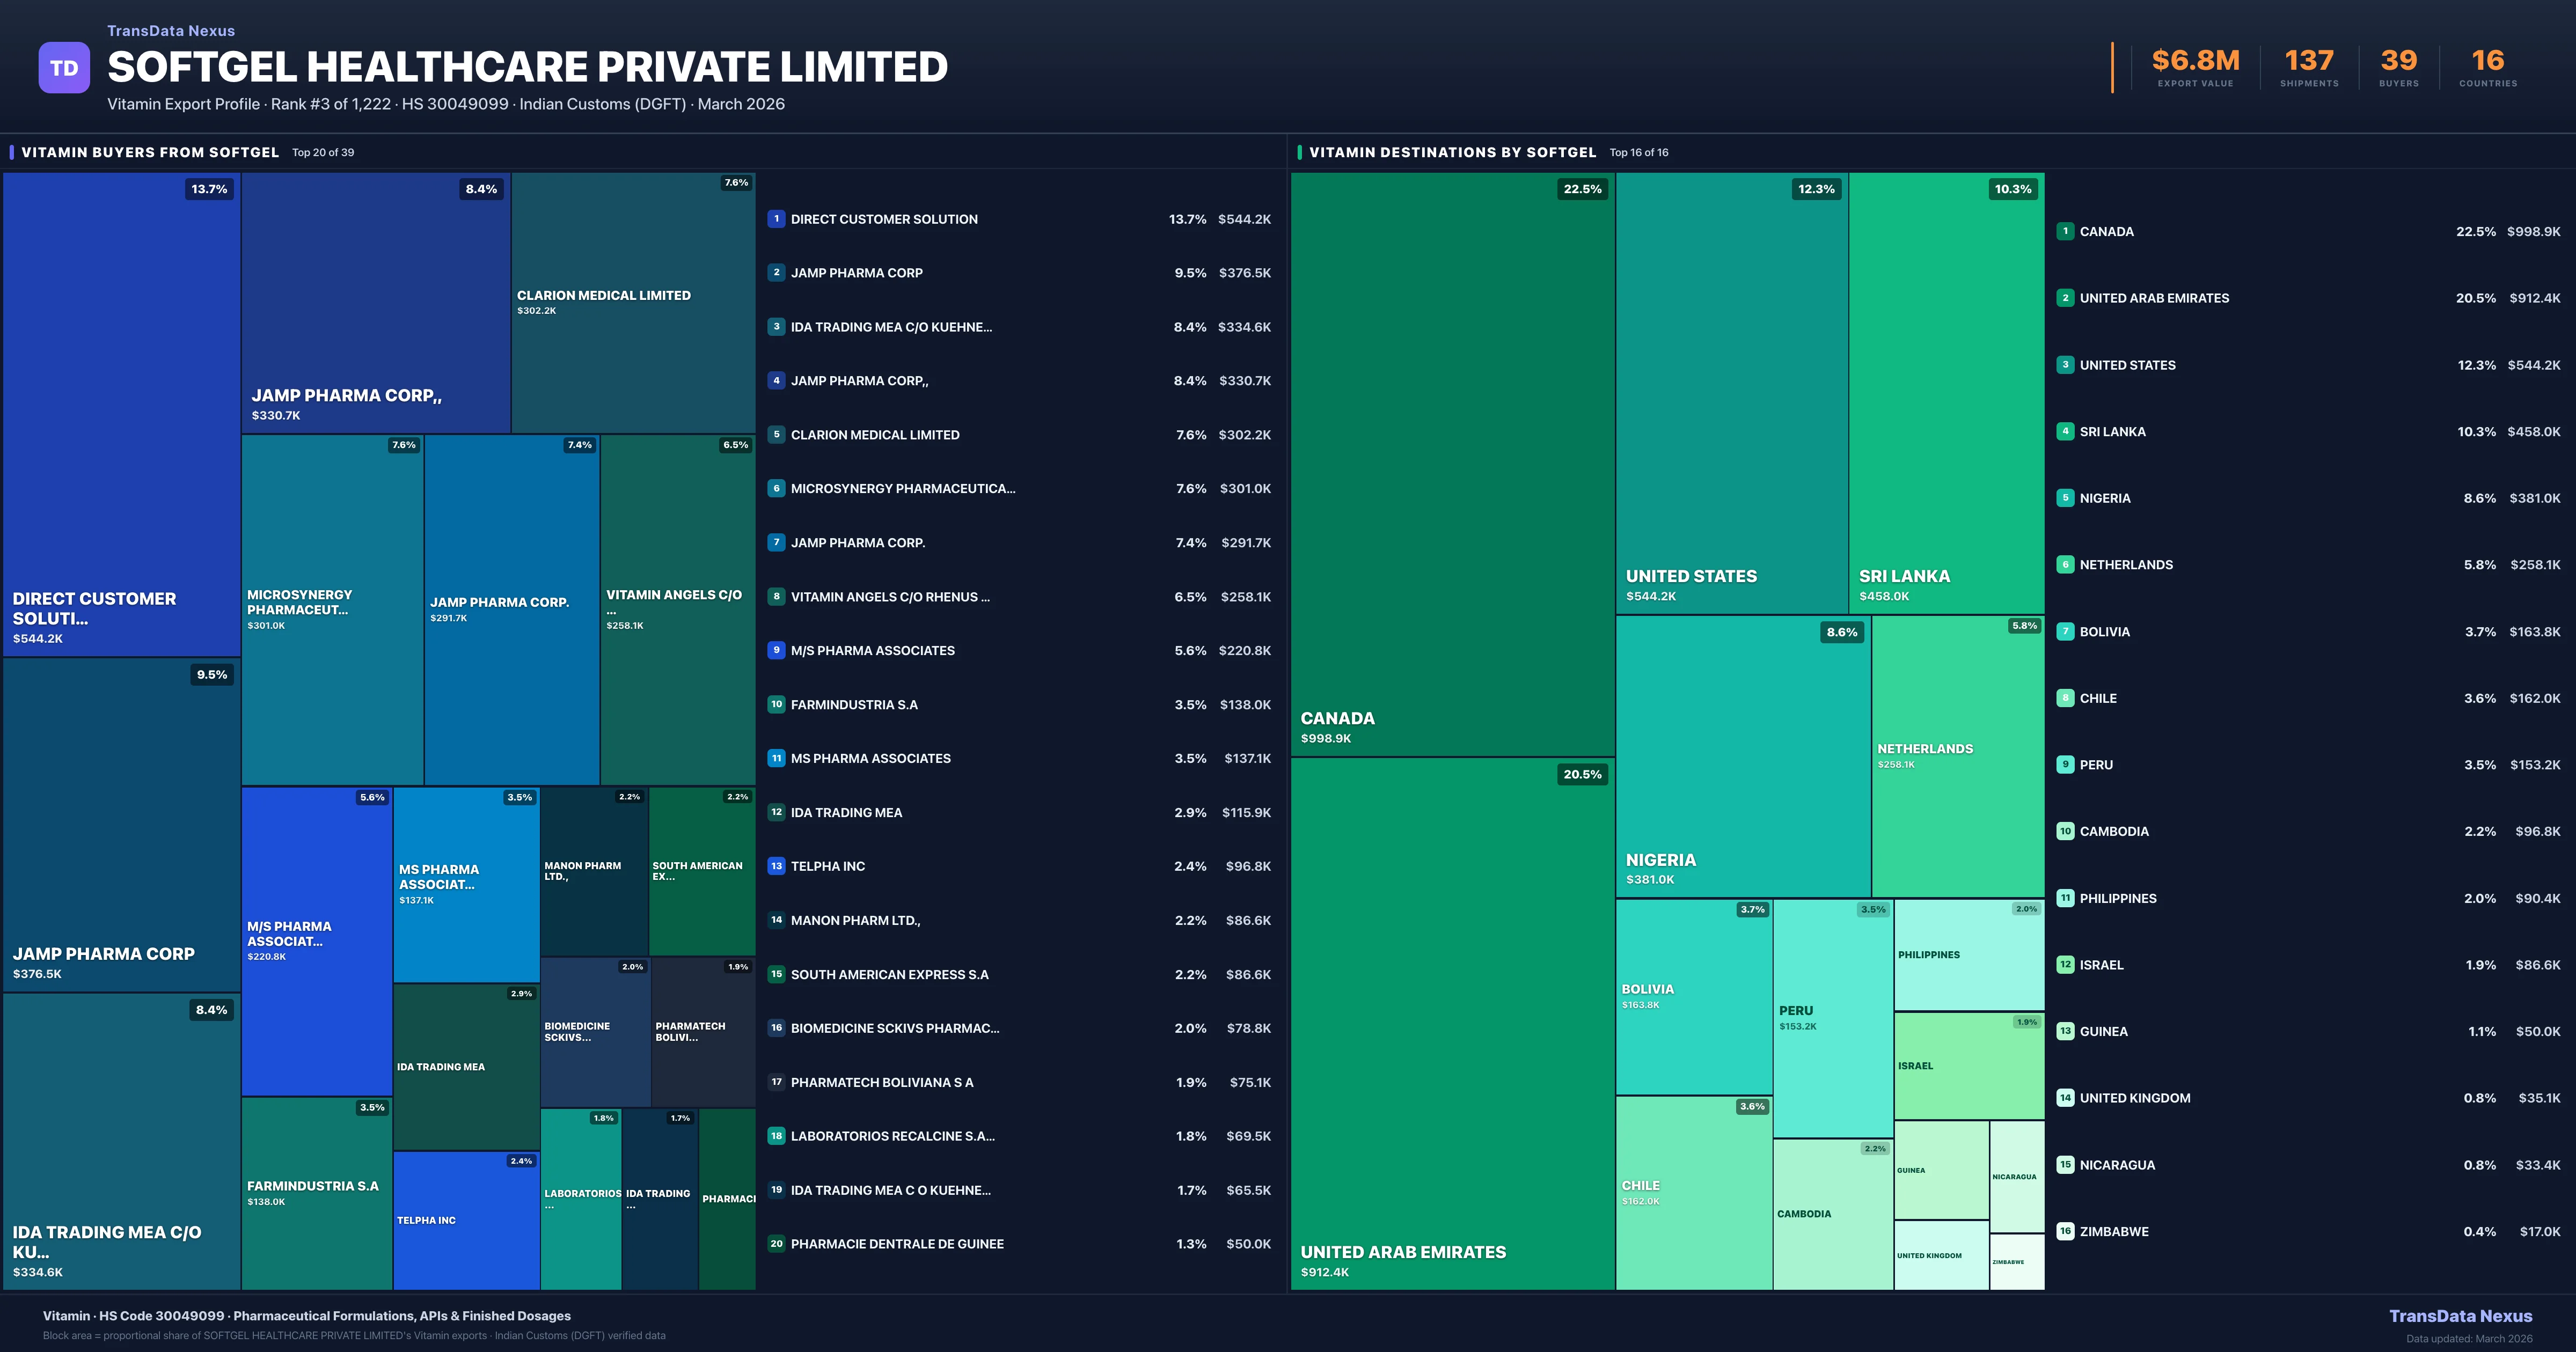2576x1352 pixels.
Task: Select the VITAMIN DESTINATIONS BY SOFTGEL section header
Action: pyautogui.click(x=1452, y=152)
